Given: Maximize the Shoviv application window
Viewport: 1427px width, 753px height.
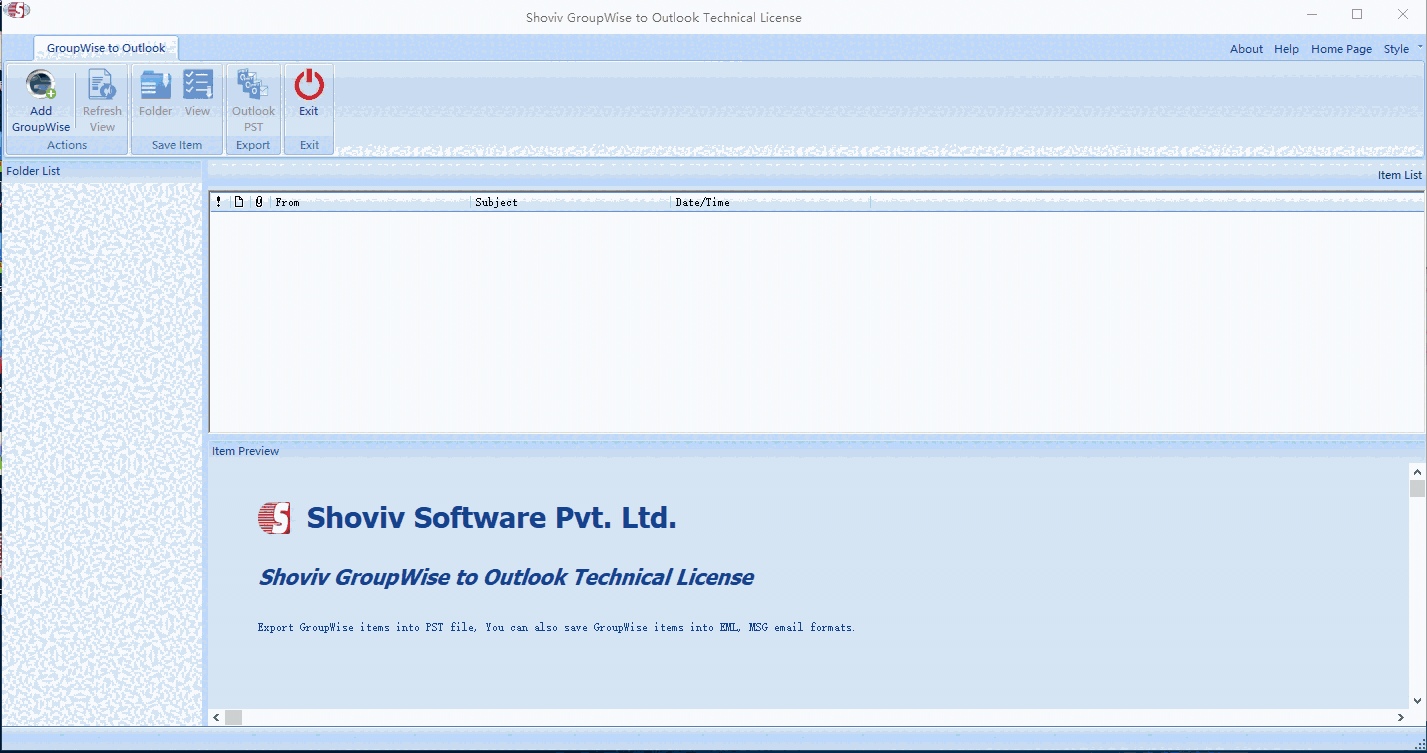Looking at the screenshot, I should (1357, 14).
